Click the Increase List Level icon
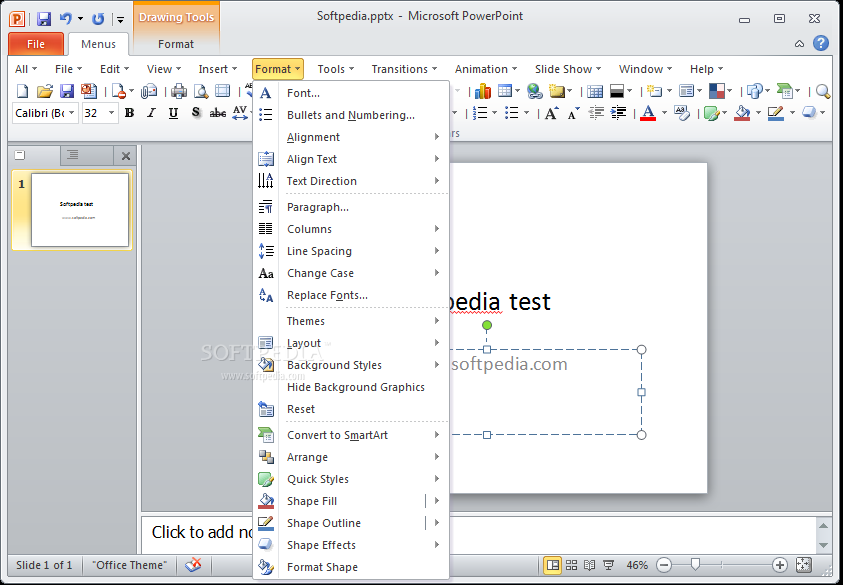843x585 pixels. click(618, 113)
